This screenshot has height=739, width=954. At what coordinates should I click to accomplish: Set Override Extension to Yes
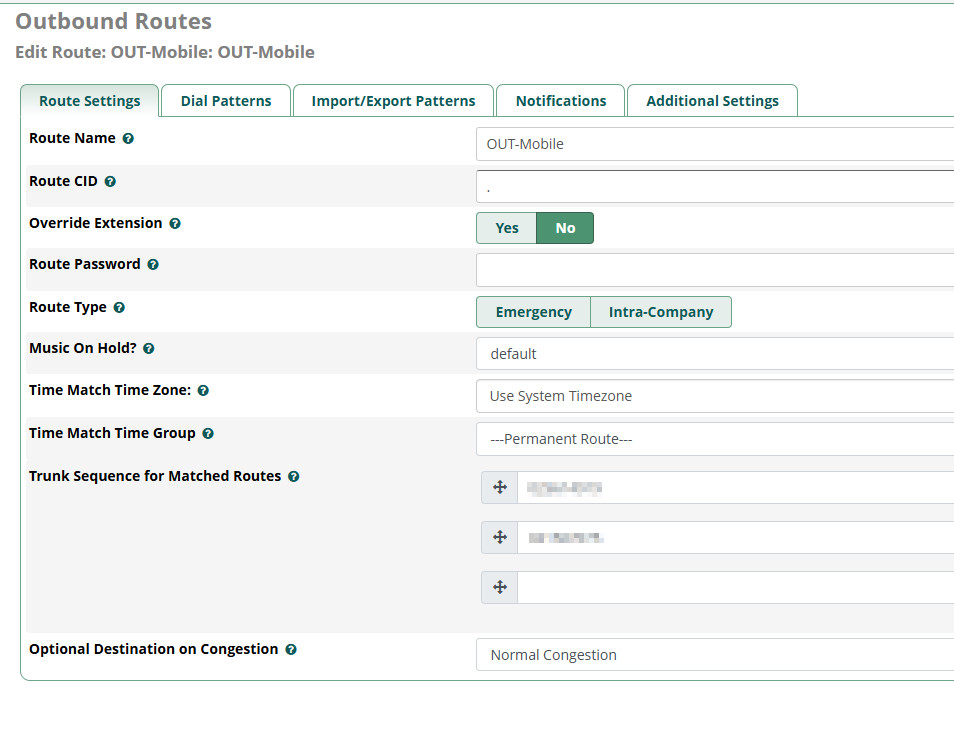pyautogui.click(x=507, y=228)
